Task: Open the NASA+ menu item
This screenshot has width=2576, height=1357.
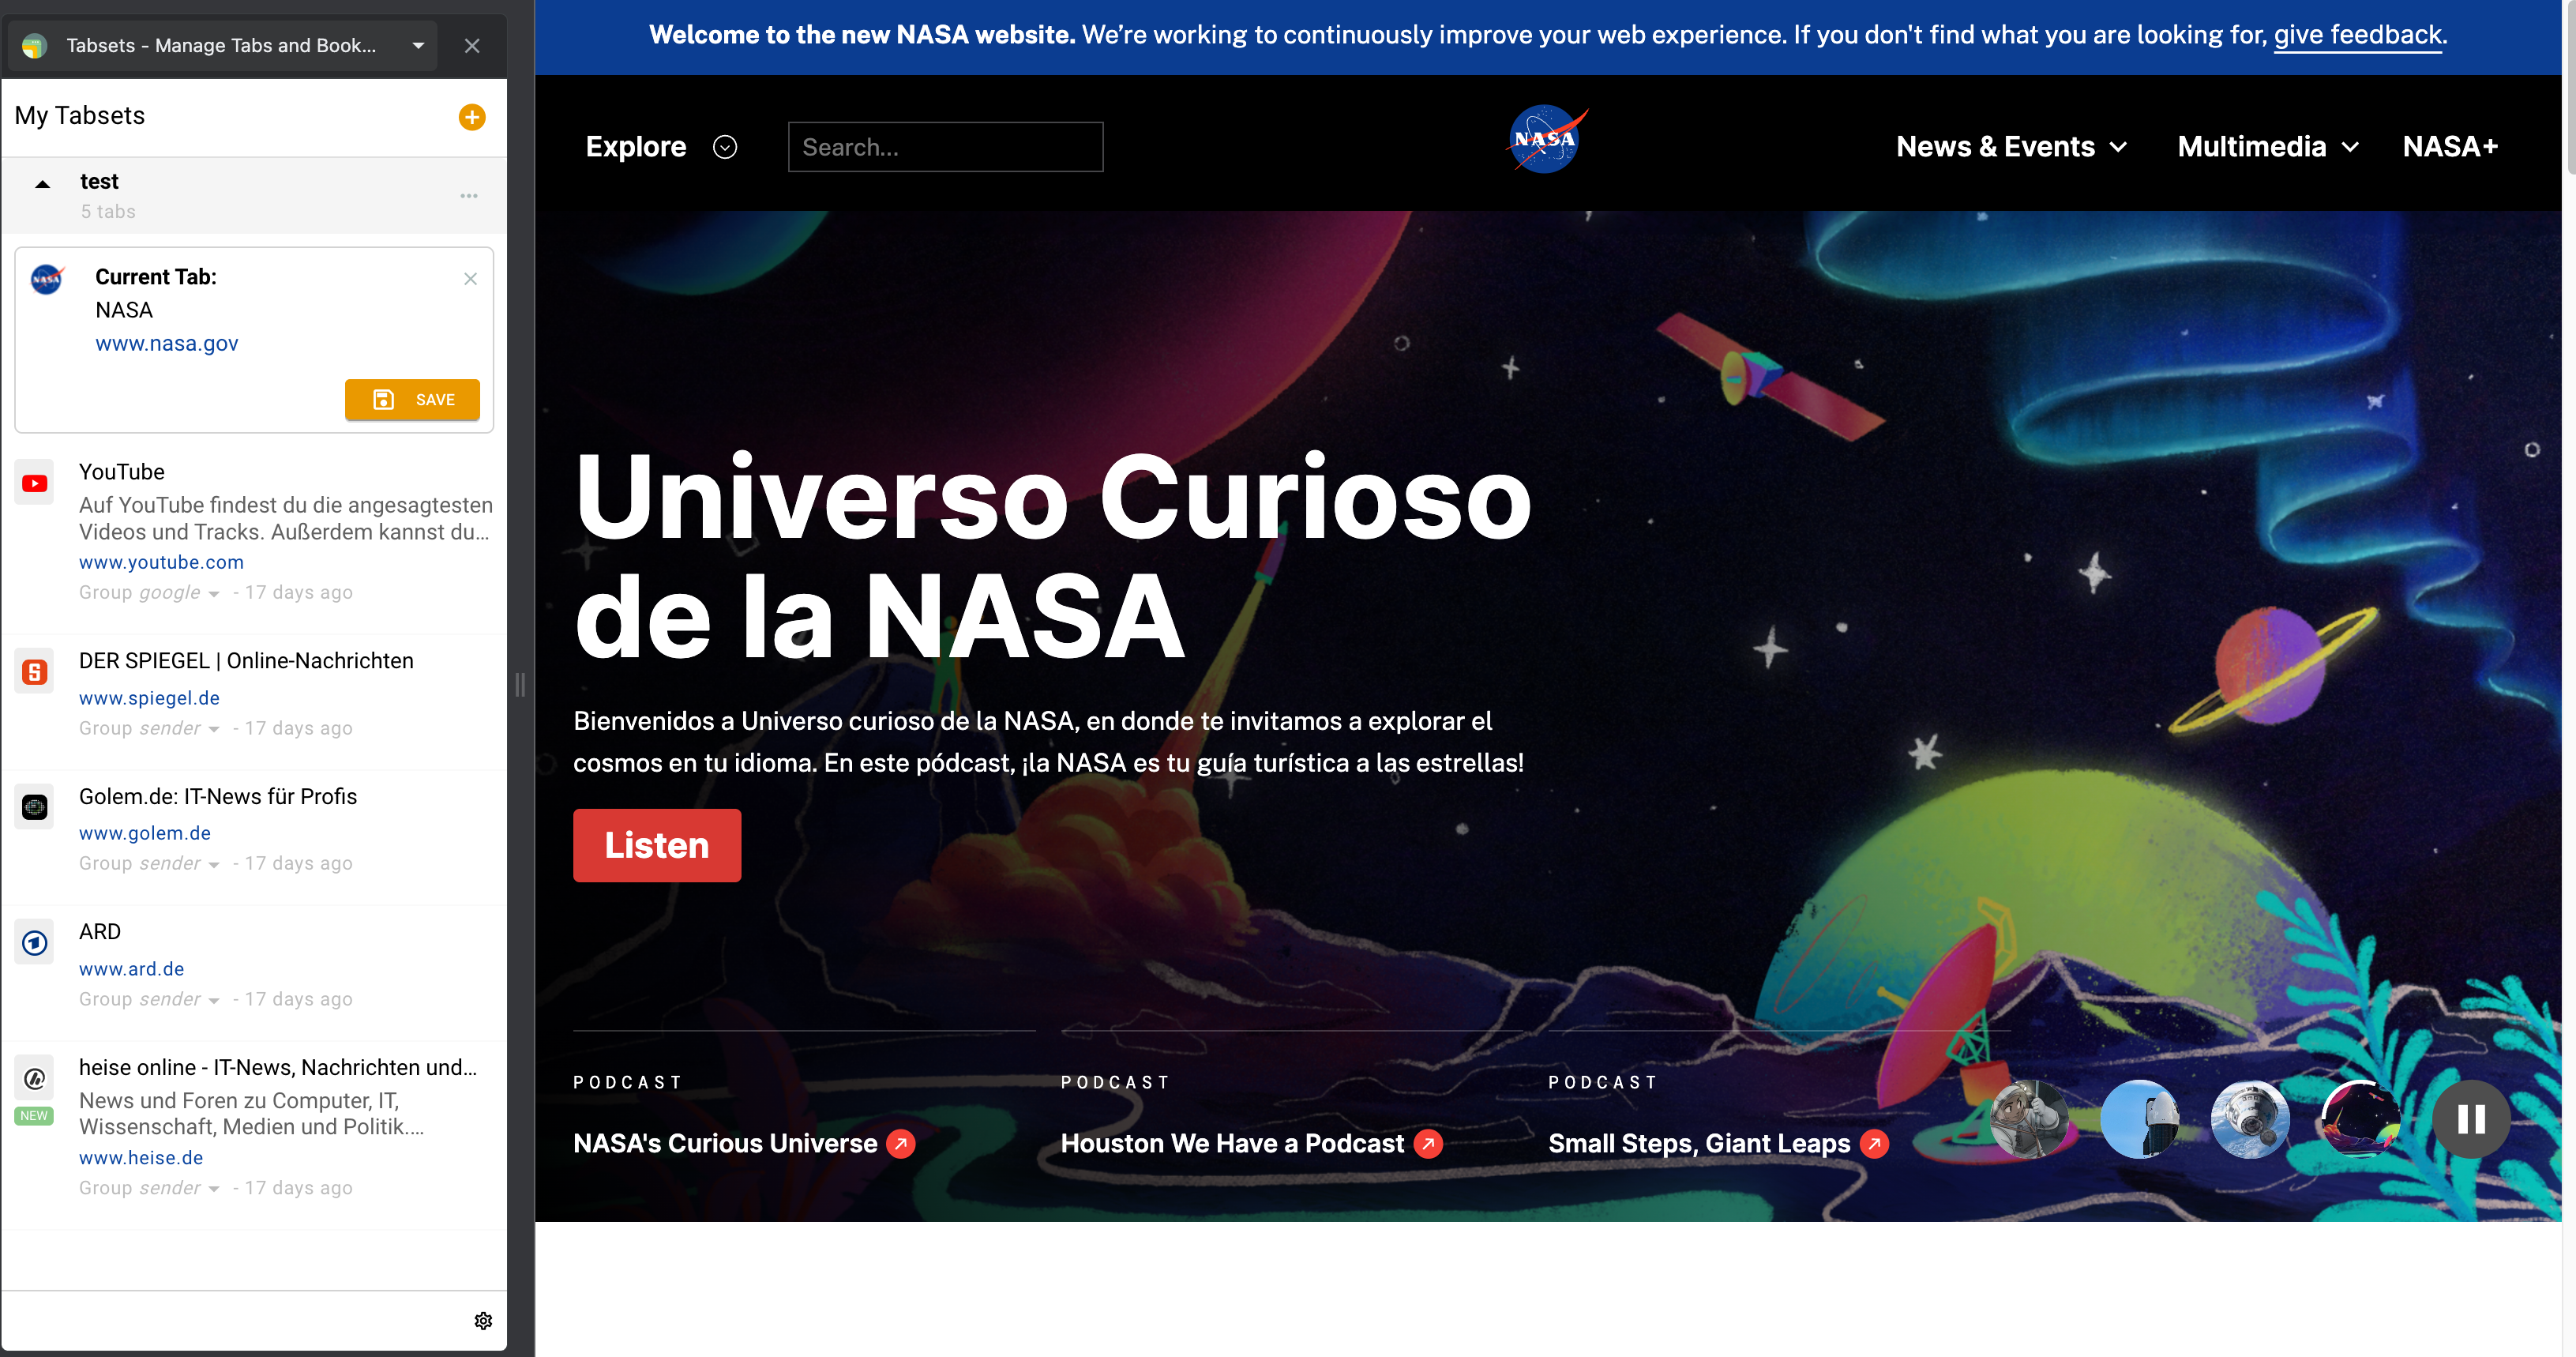Action: pos(2450,145)
